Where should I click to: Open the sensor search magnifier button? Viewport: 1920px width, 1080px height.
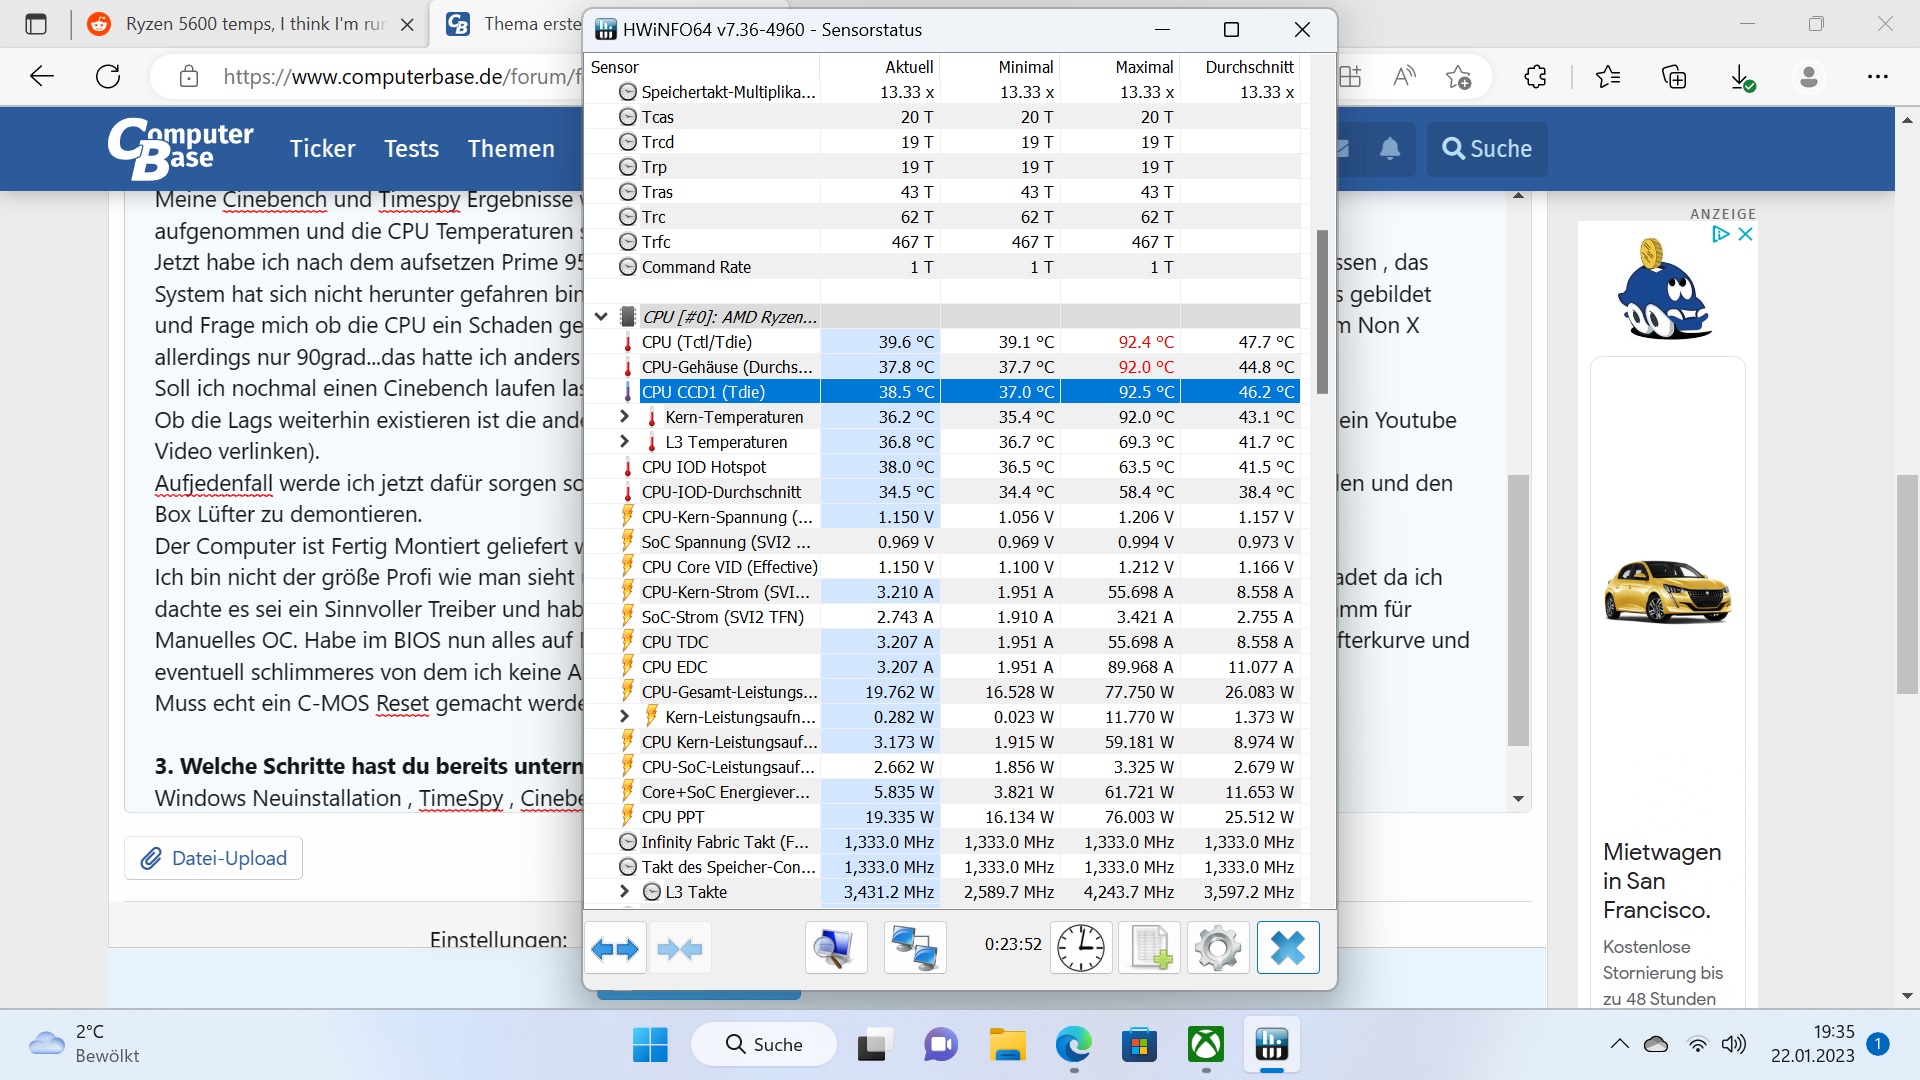[x=835, y=948]
